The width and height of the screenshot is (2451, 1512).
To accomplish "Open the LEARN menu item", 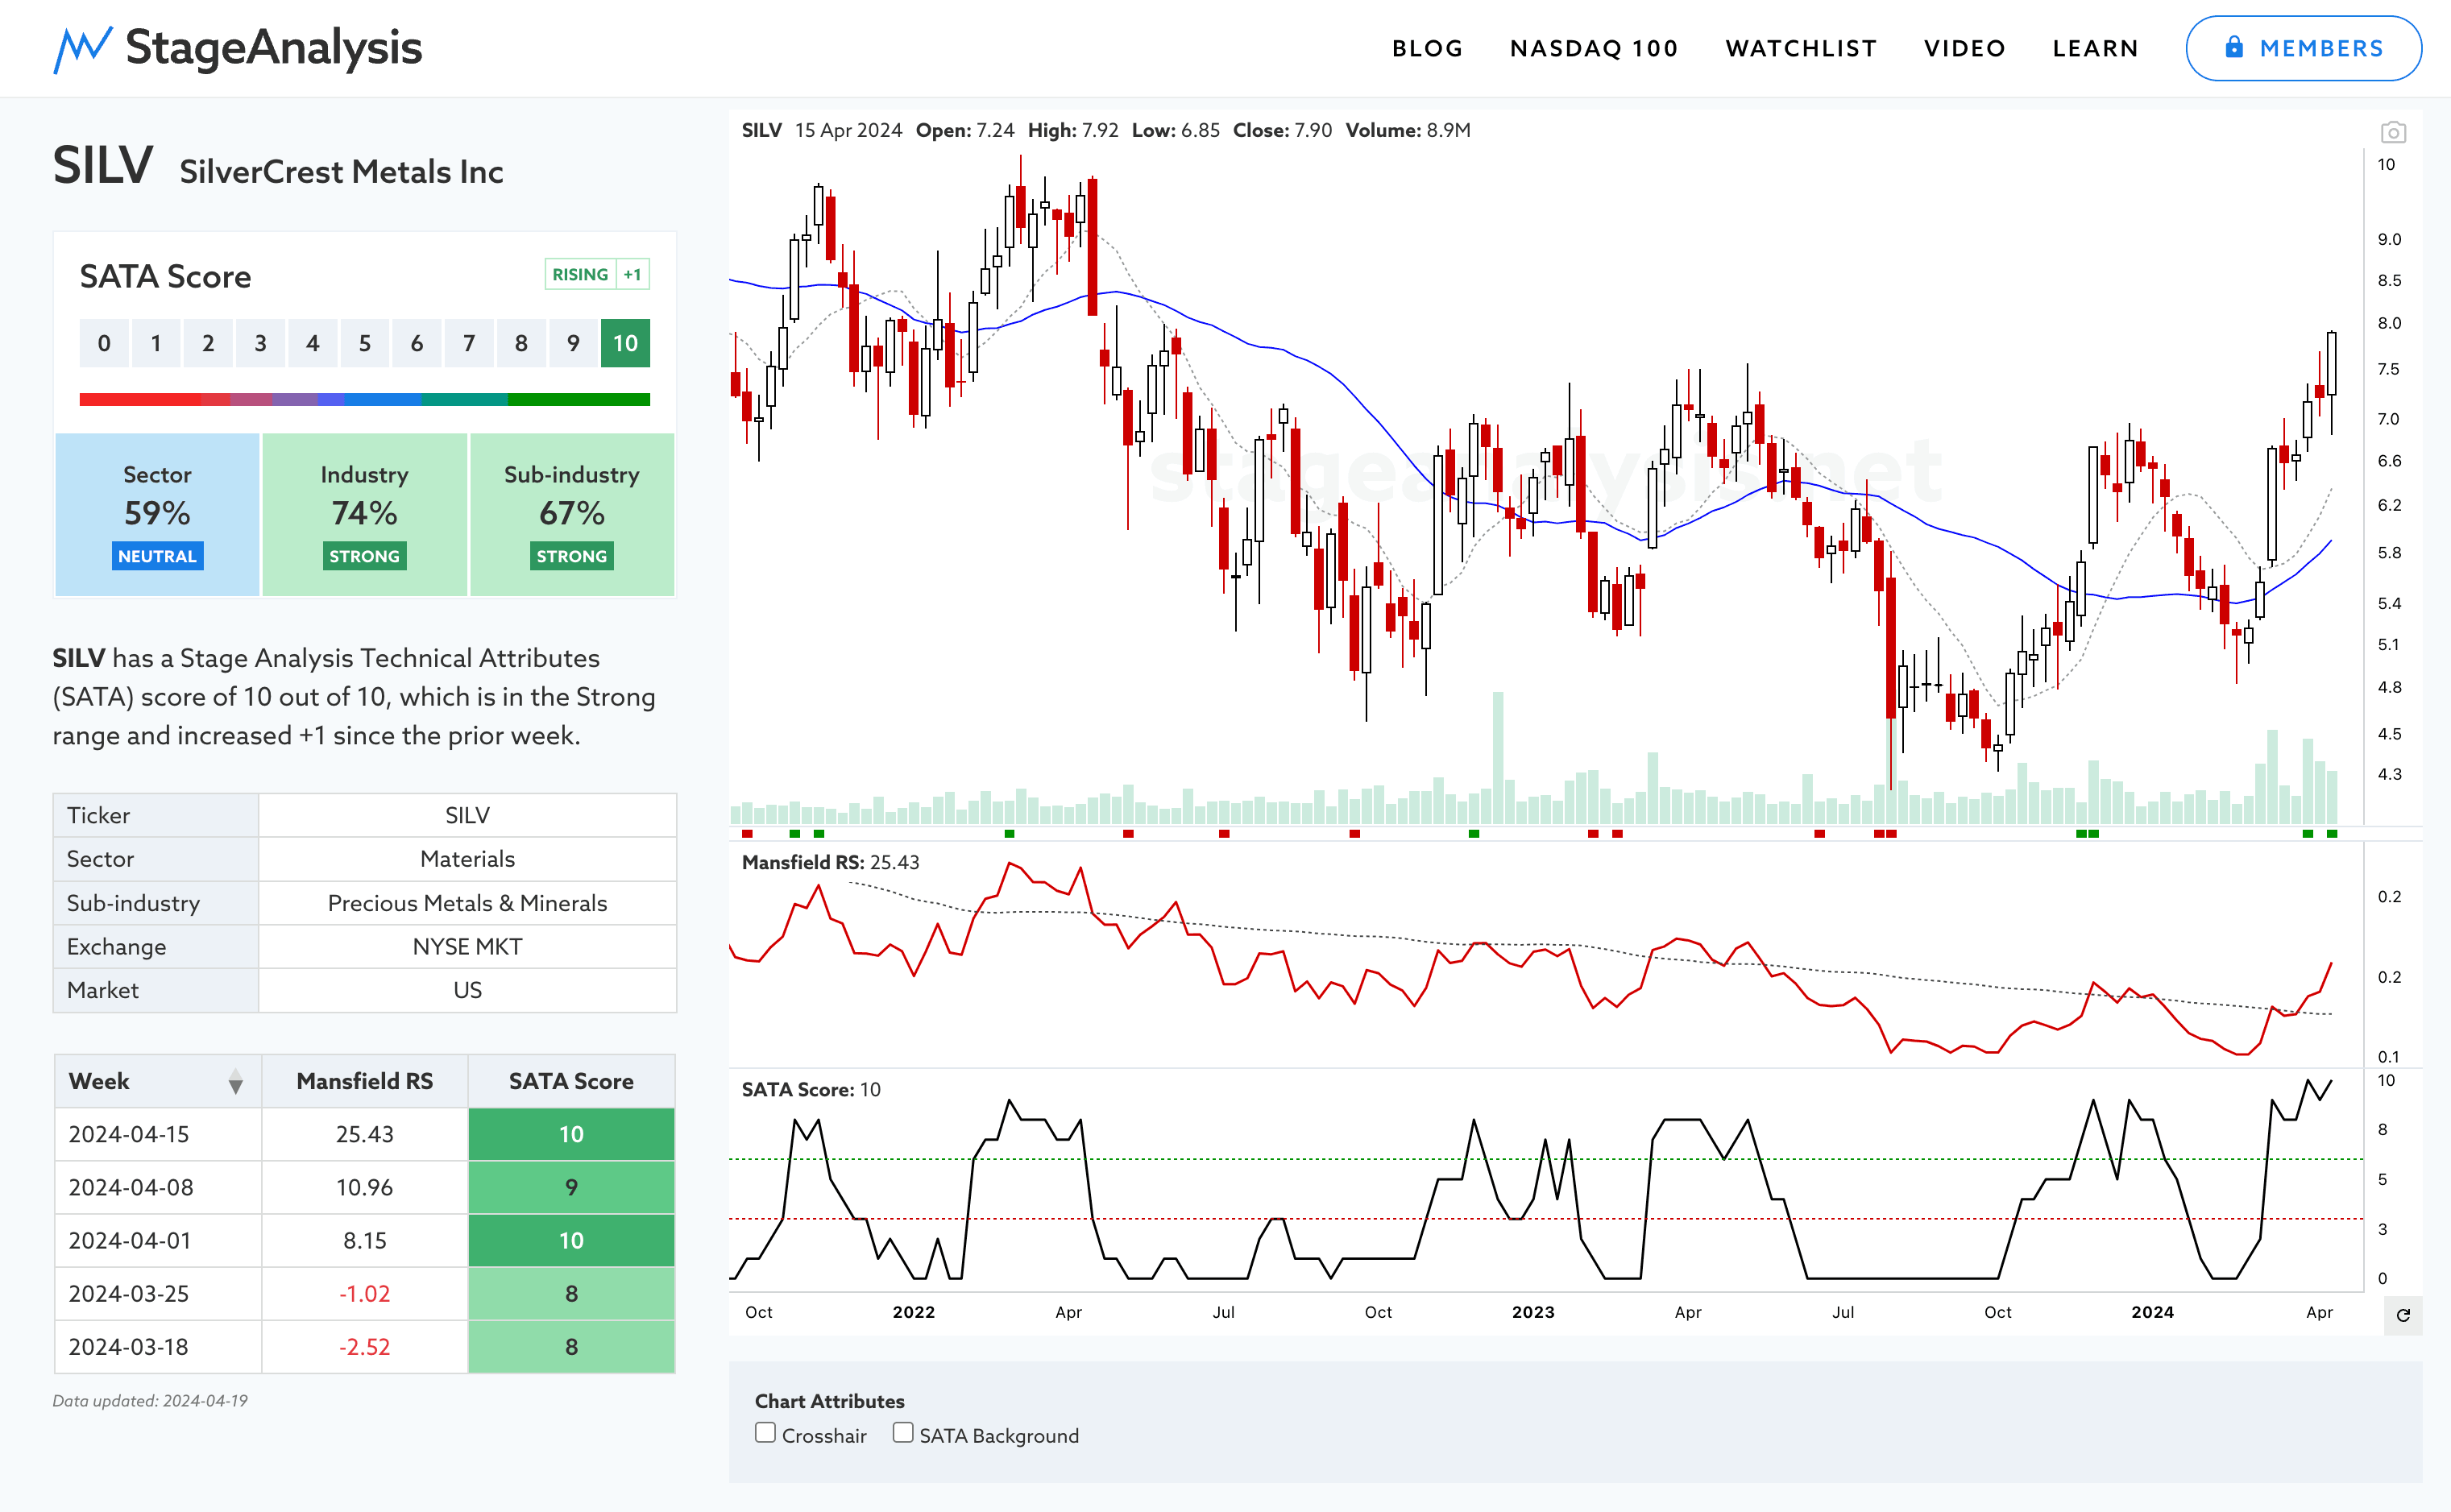I will point(2095,48).
